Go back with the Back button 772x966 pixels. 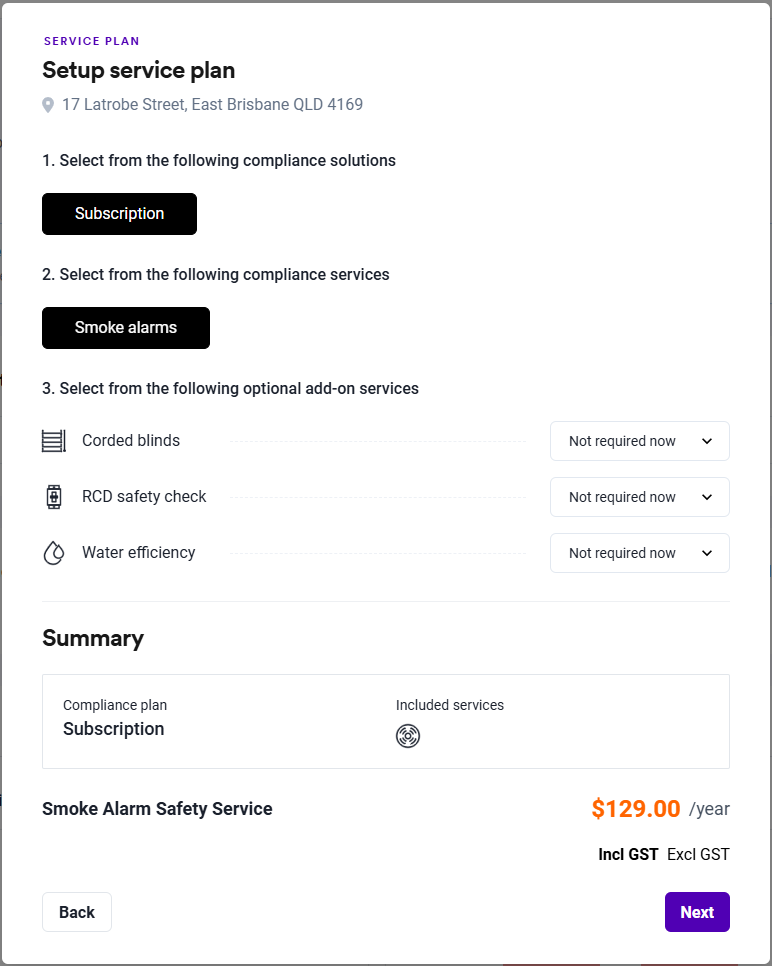[x=77, y=912]
